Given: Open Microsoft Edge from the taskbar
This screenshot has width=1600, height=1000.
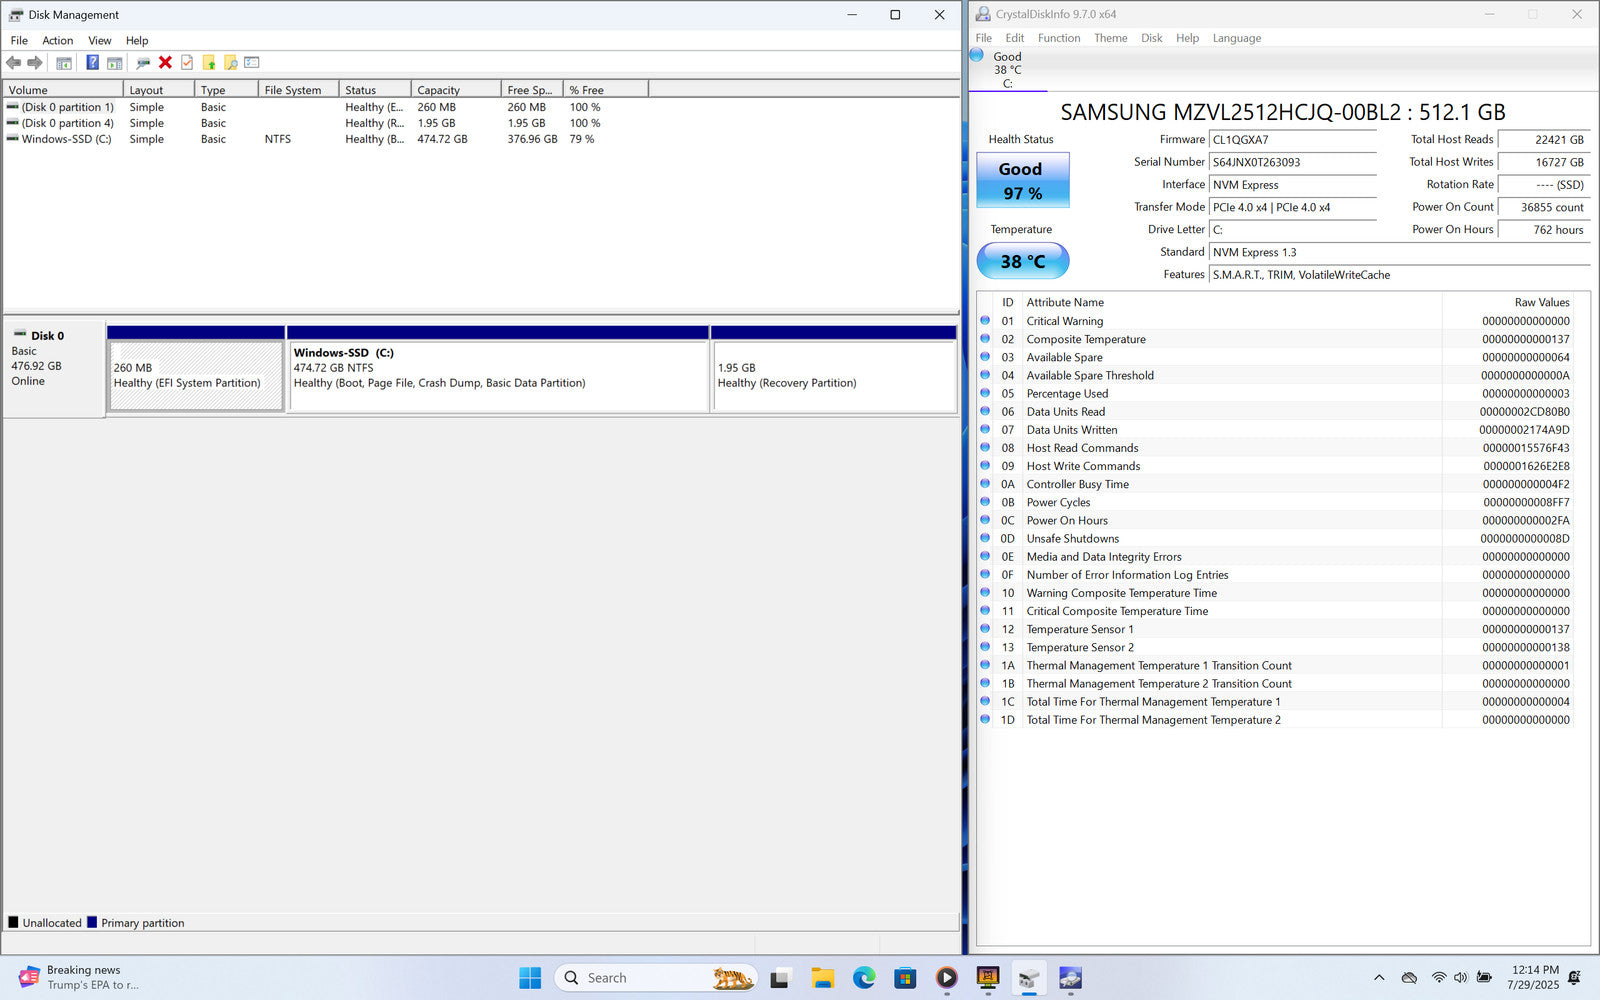Looking at the screenshot, I should (x=864, y=978).
